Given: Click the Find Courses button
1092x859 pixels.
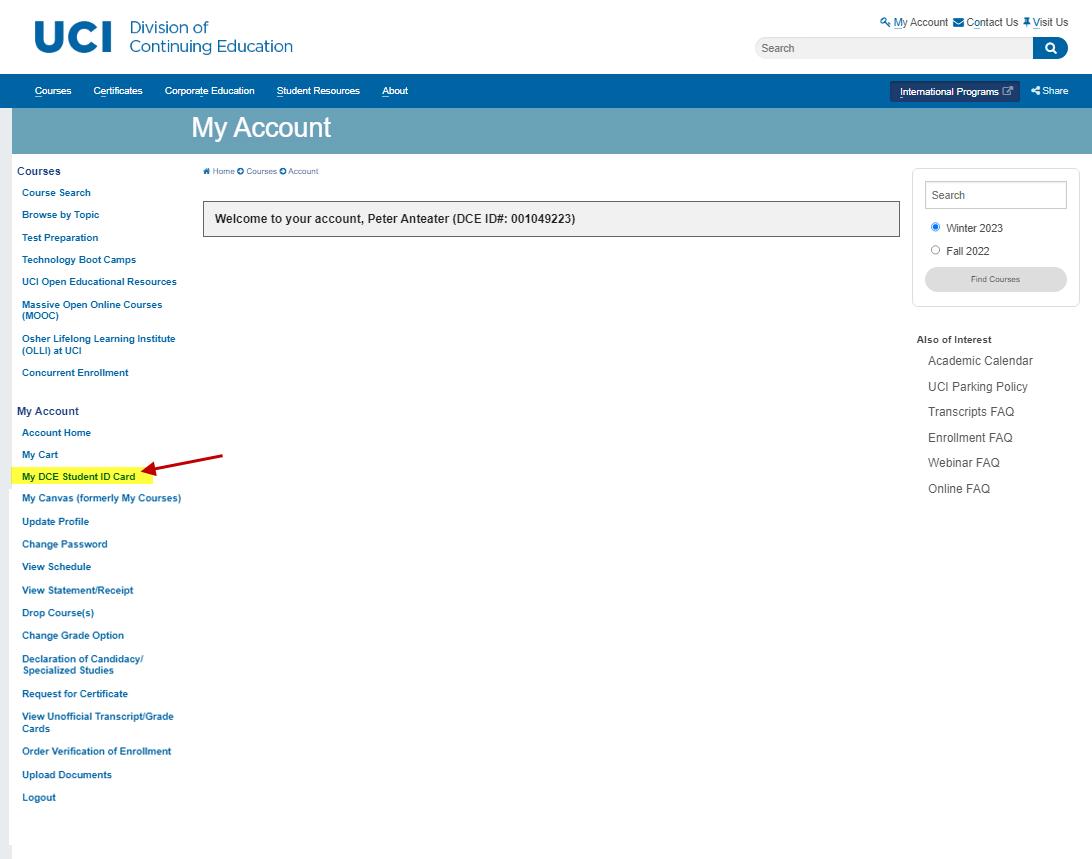Looking at the screenshot, I should click(x=995, y=279).
